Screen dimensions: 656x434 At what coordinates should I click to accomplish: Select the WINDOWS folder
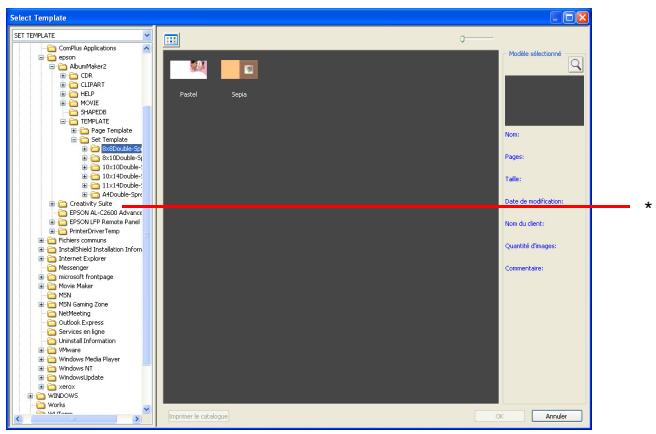[63, 395]
